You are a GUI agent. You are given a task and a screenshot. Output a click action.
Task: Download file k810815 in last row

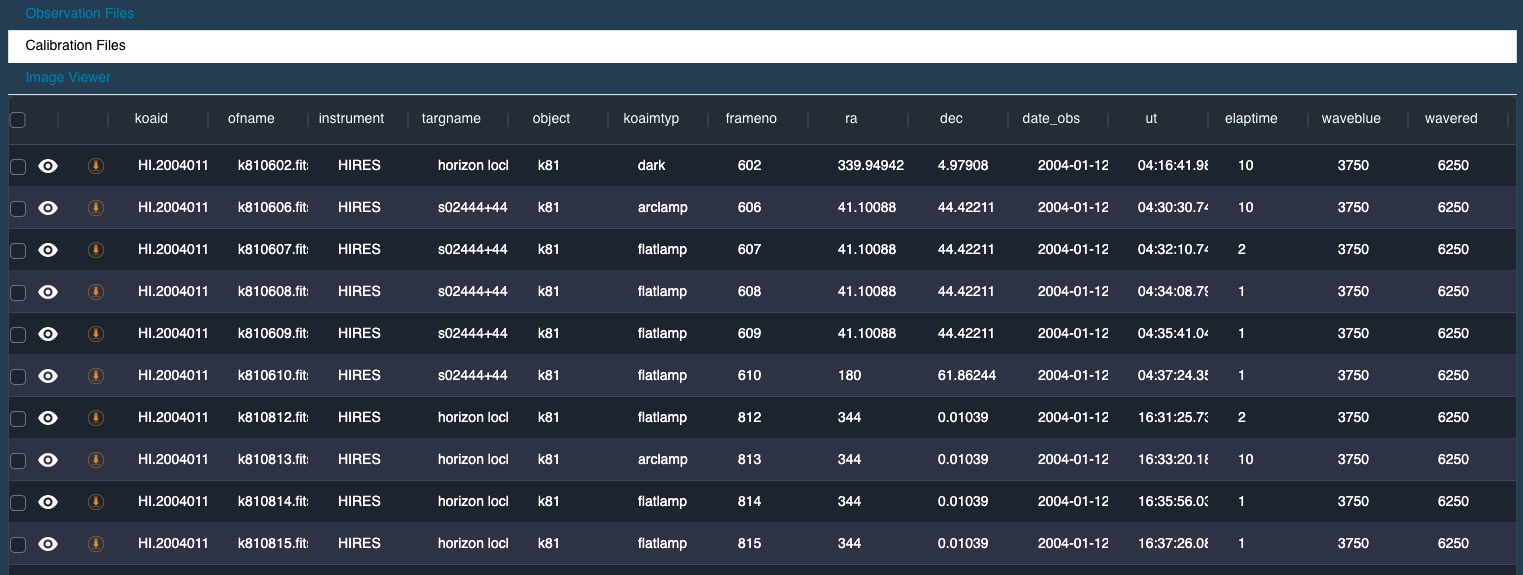[x=96, y=544]
